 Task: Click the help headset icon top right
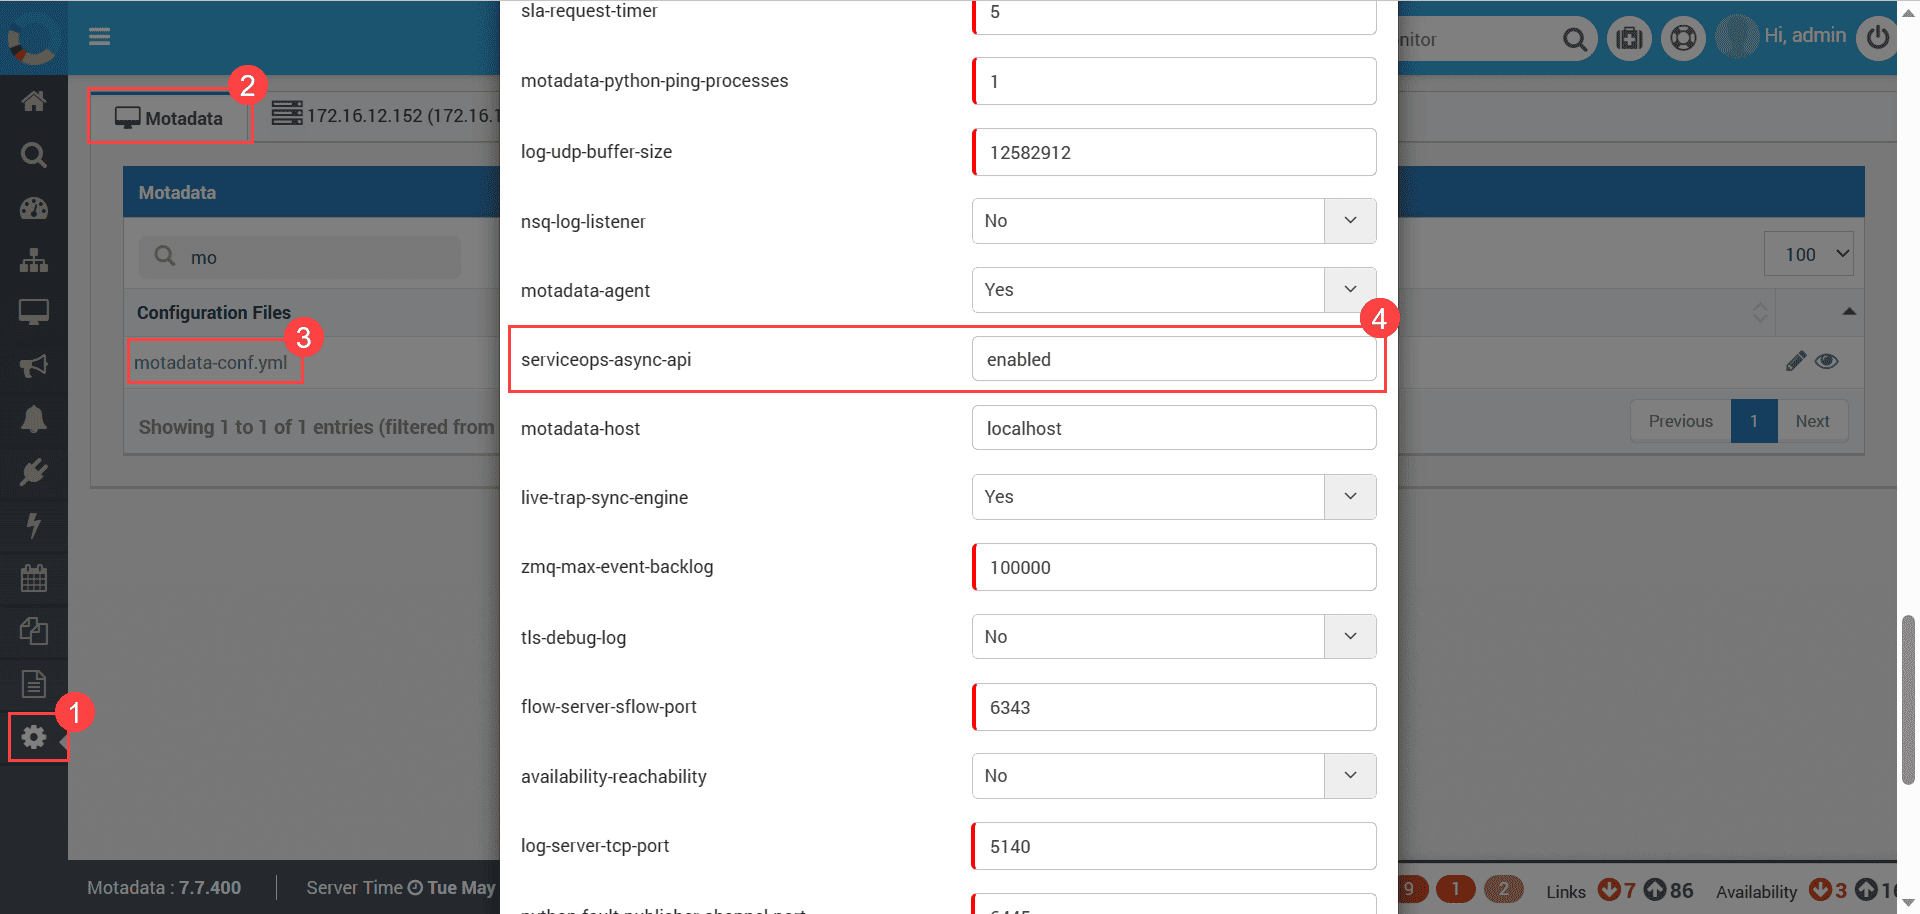tap(1683, 37)
